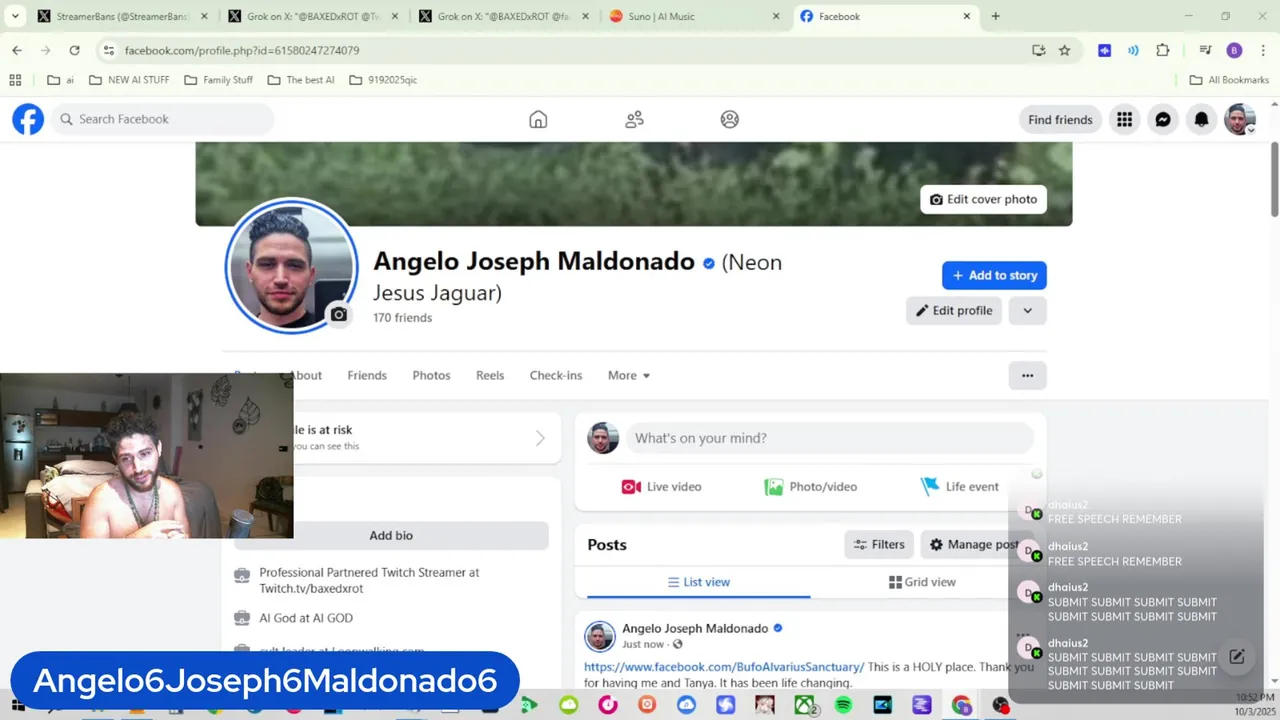Open Chrome three-dot menu
The image size is (1280, 720).
(x=1261, y=50)
